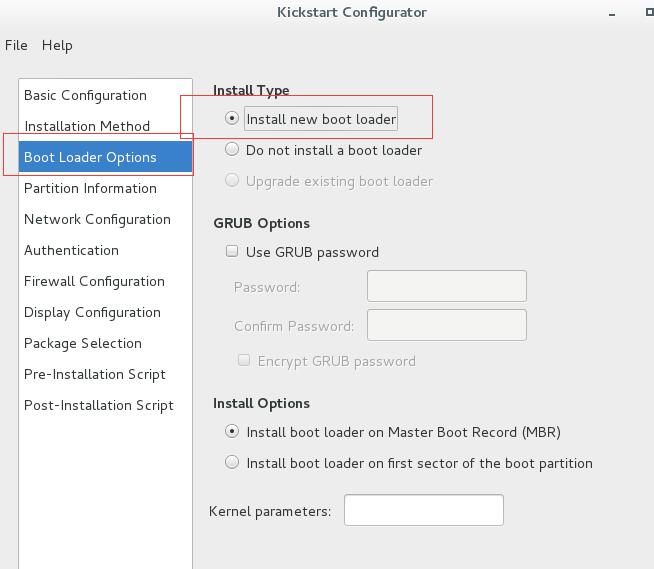Select Installation Method section
Screen dimensions: 654x569
point(105,126)
